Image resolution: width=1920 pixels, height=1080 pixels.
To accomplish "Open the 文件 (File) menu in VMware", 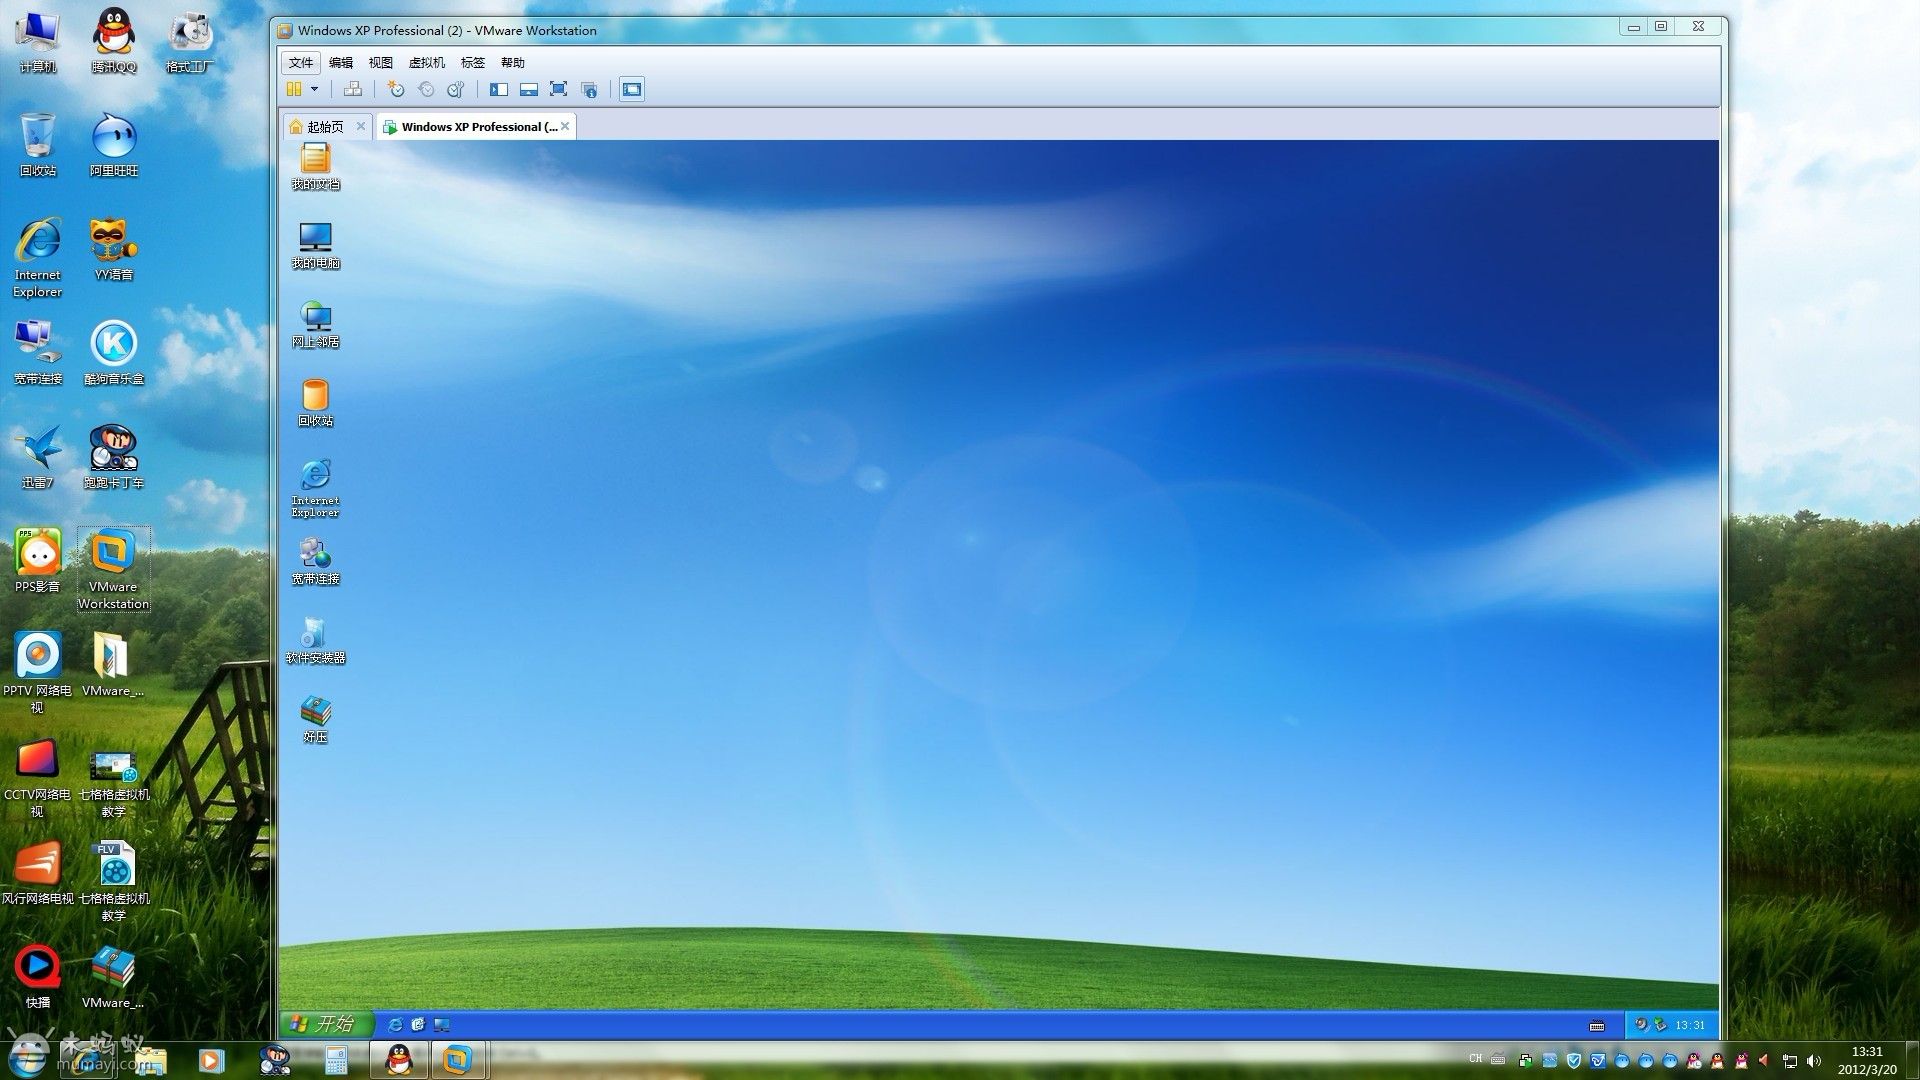I will (x=299, y=62).
